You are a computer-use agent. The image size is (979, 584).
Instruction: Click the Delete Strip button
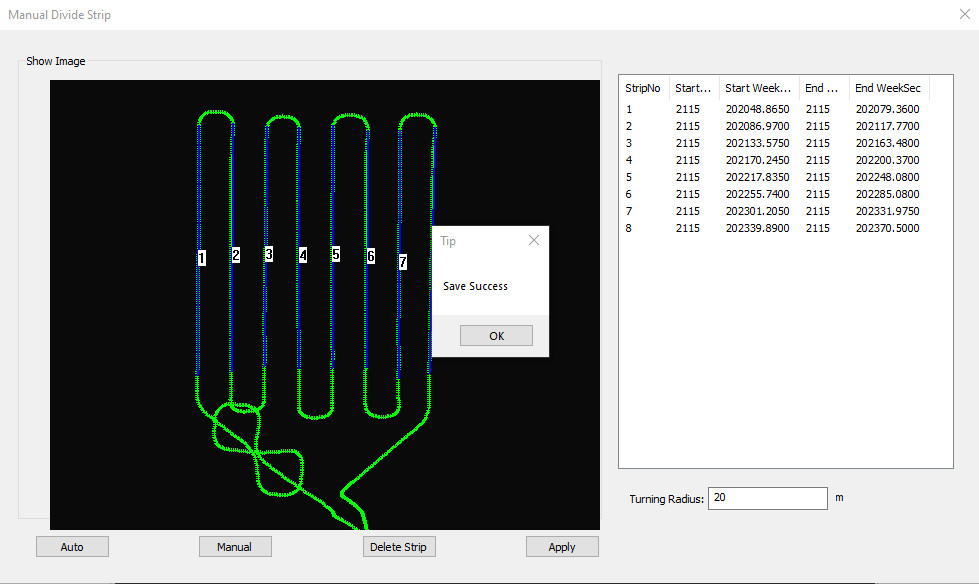pyautogui.click(x=398, y=547)
